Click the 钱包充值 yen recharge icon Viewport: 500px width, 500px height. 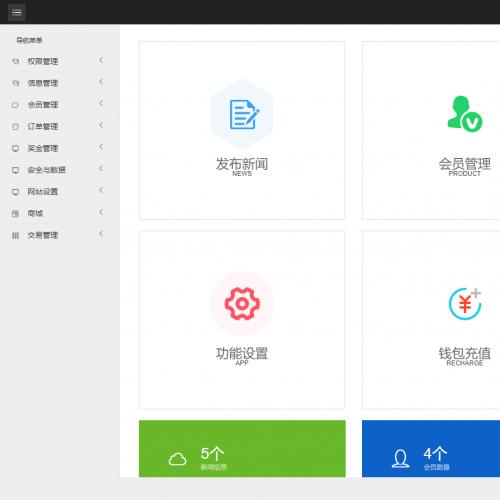coord(465,304)
